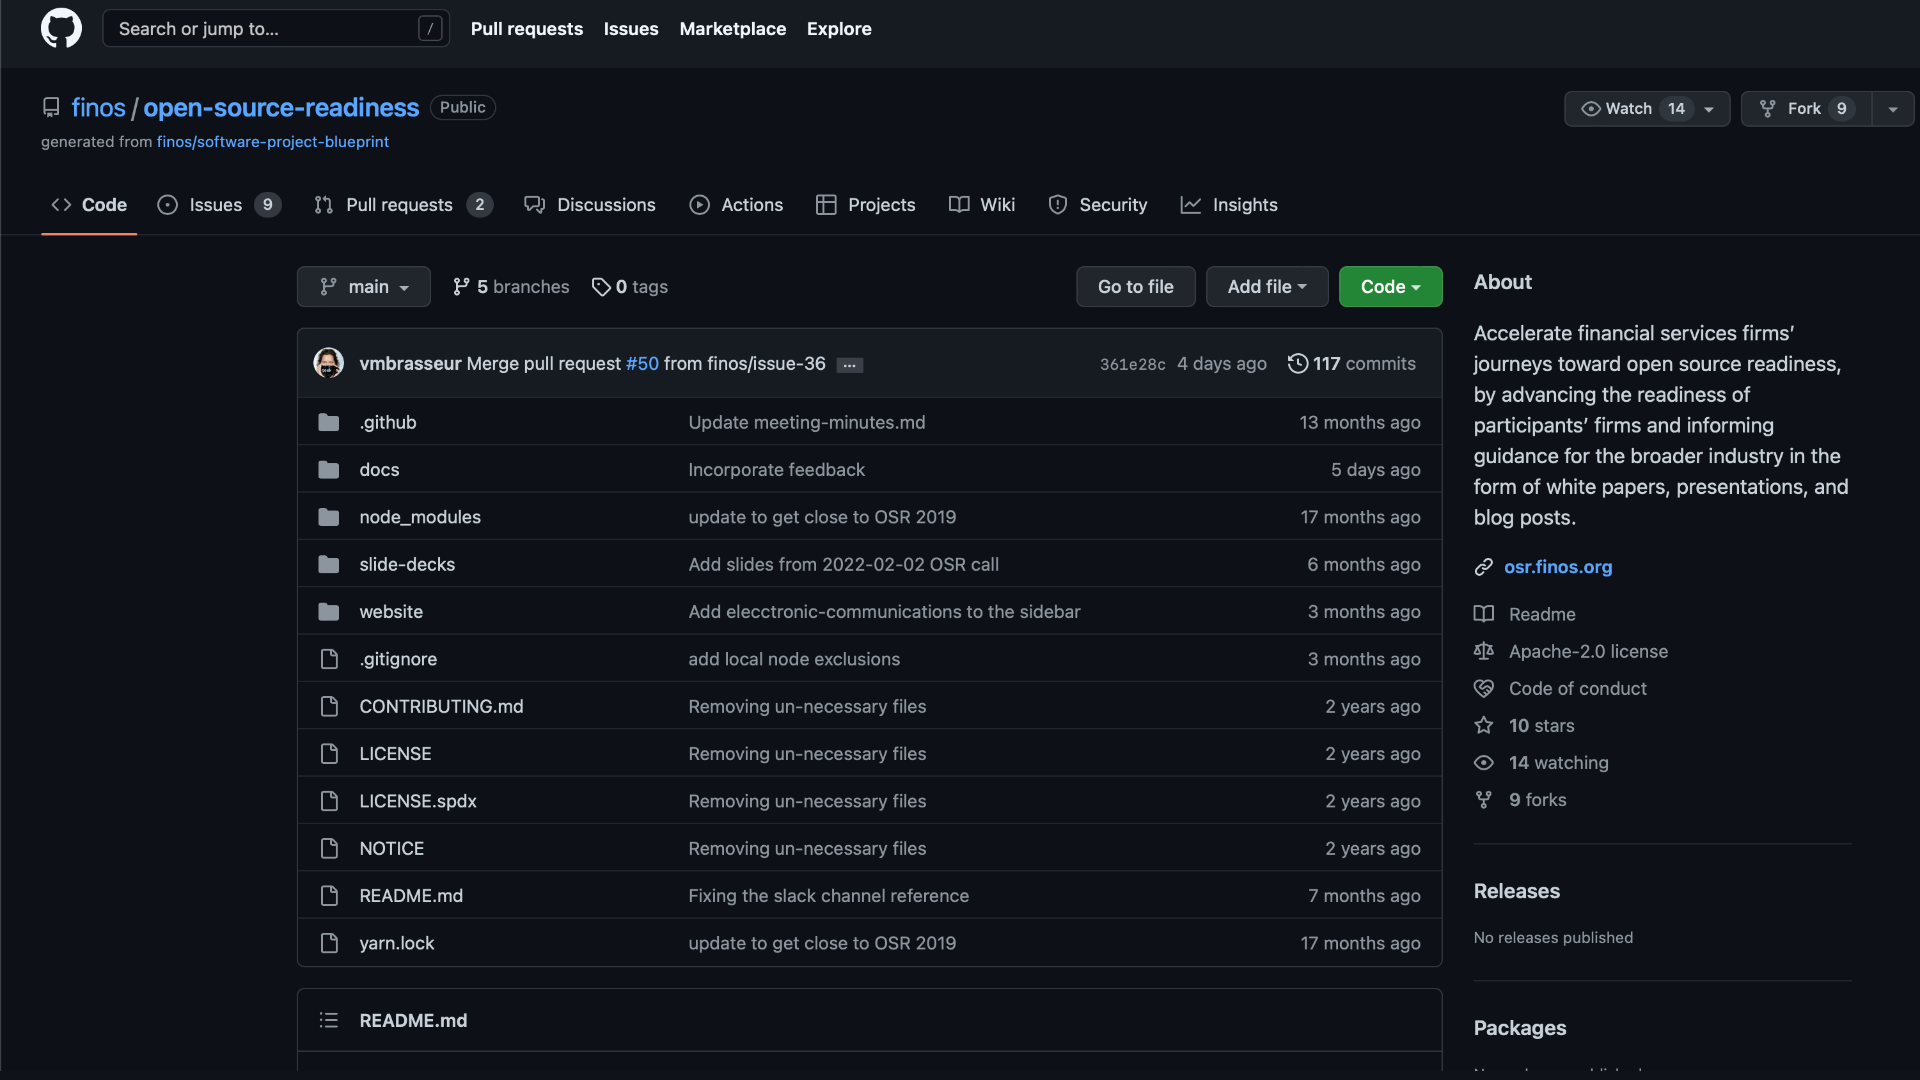
Task: Open the green Code dropdown
Action: tap(1390, 287)
